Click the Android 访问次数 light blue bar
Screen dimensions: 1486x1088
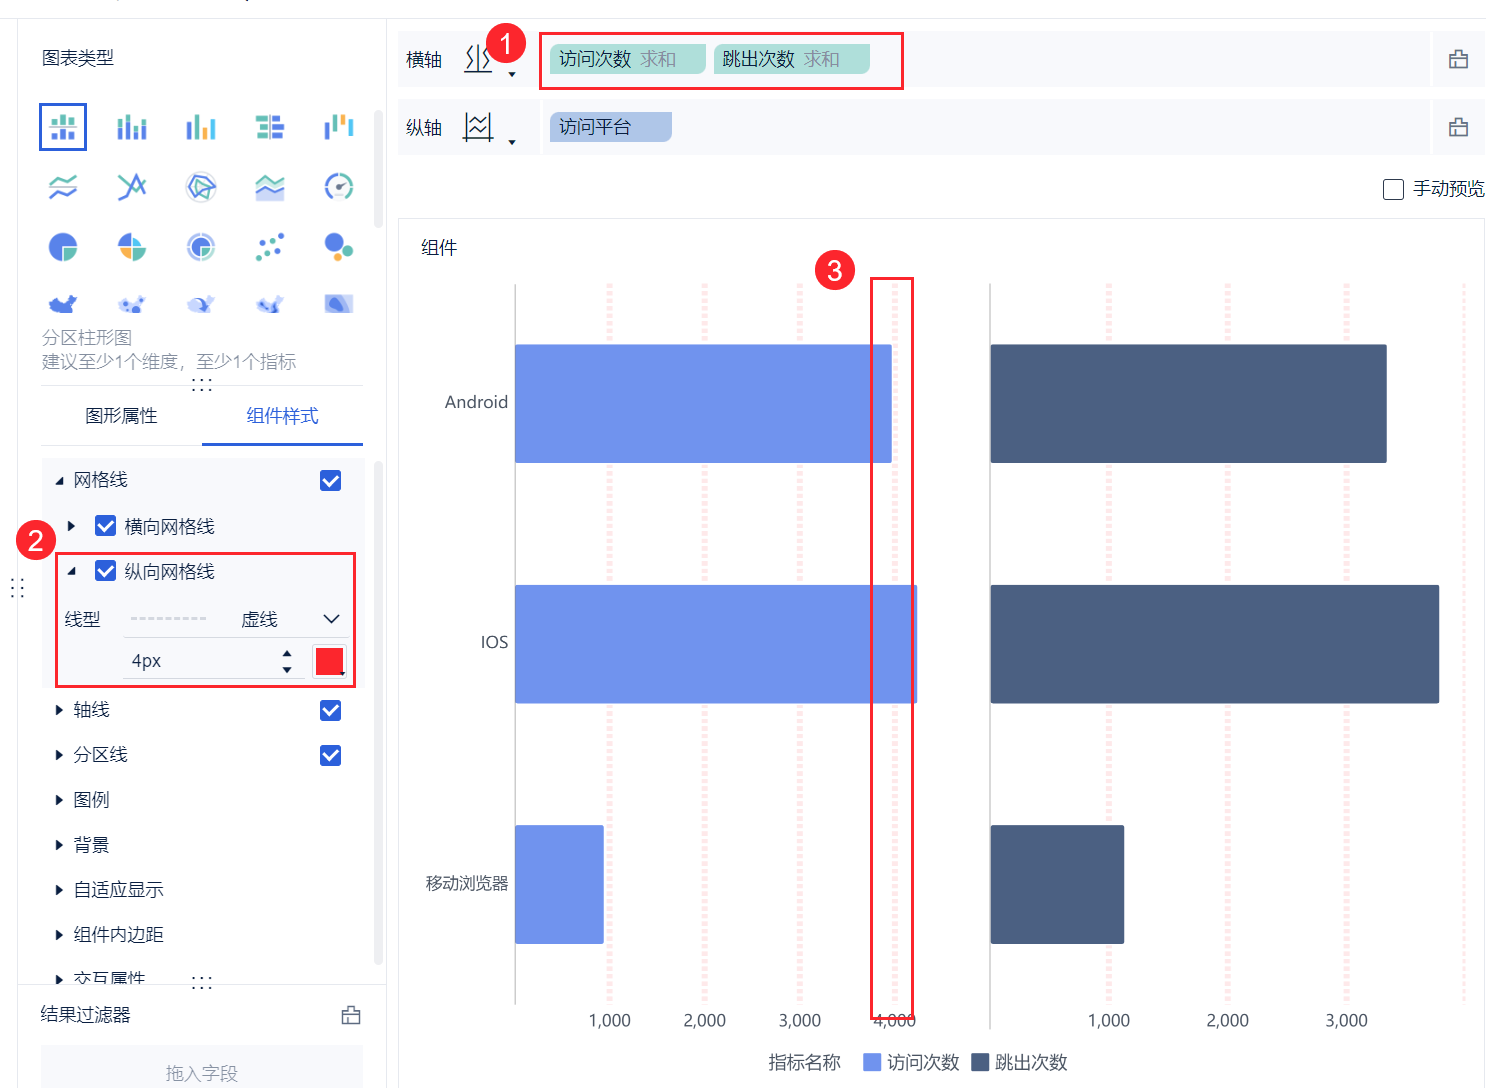point(703,404)
